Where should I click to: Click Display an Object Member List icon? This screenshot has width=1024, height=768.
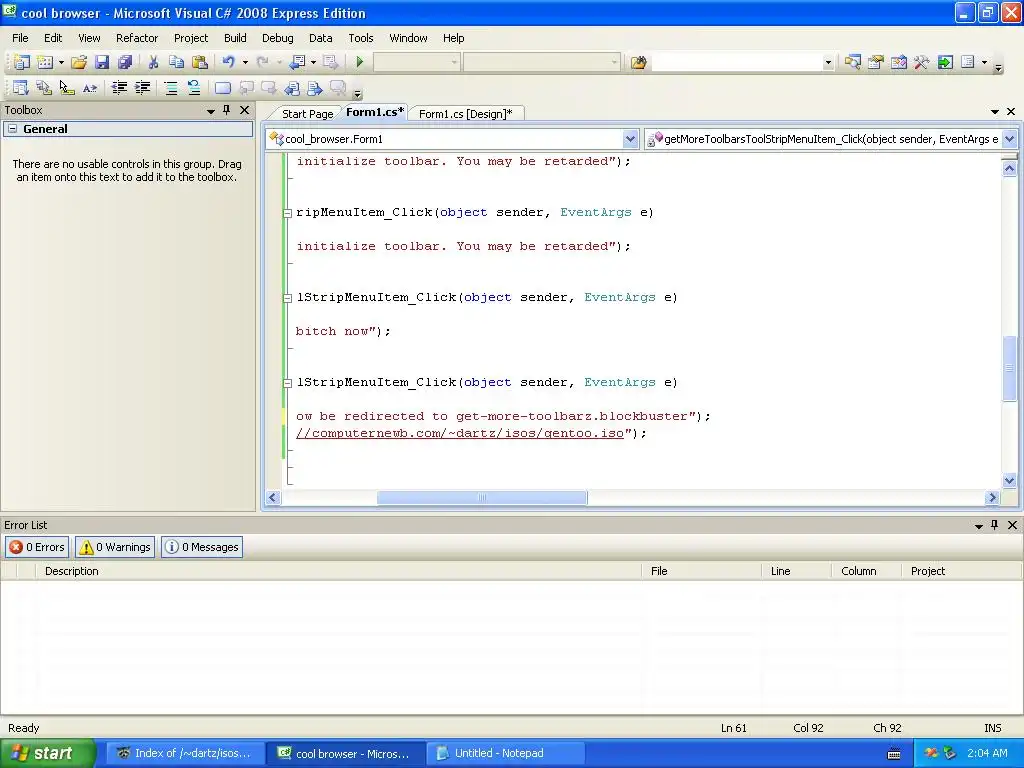coord(20,88)
